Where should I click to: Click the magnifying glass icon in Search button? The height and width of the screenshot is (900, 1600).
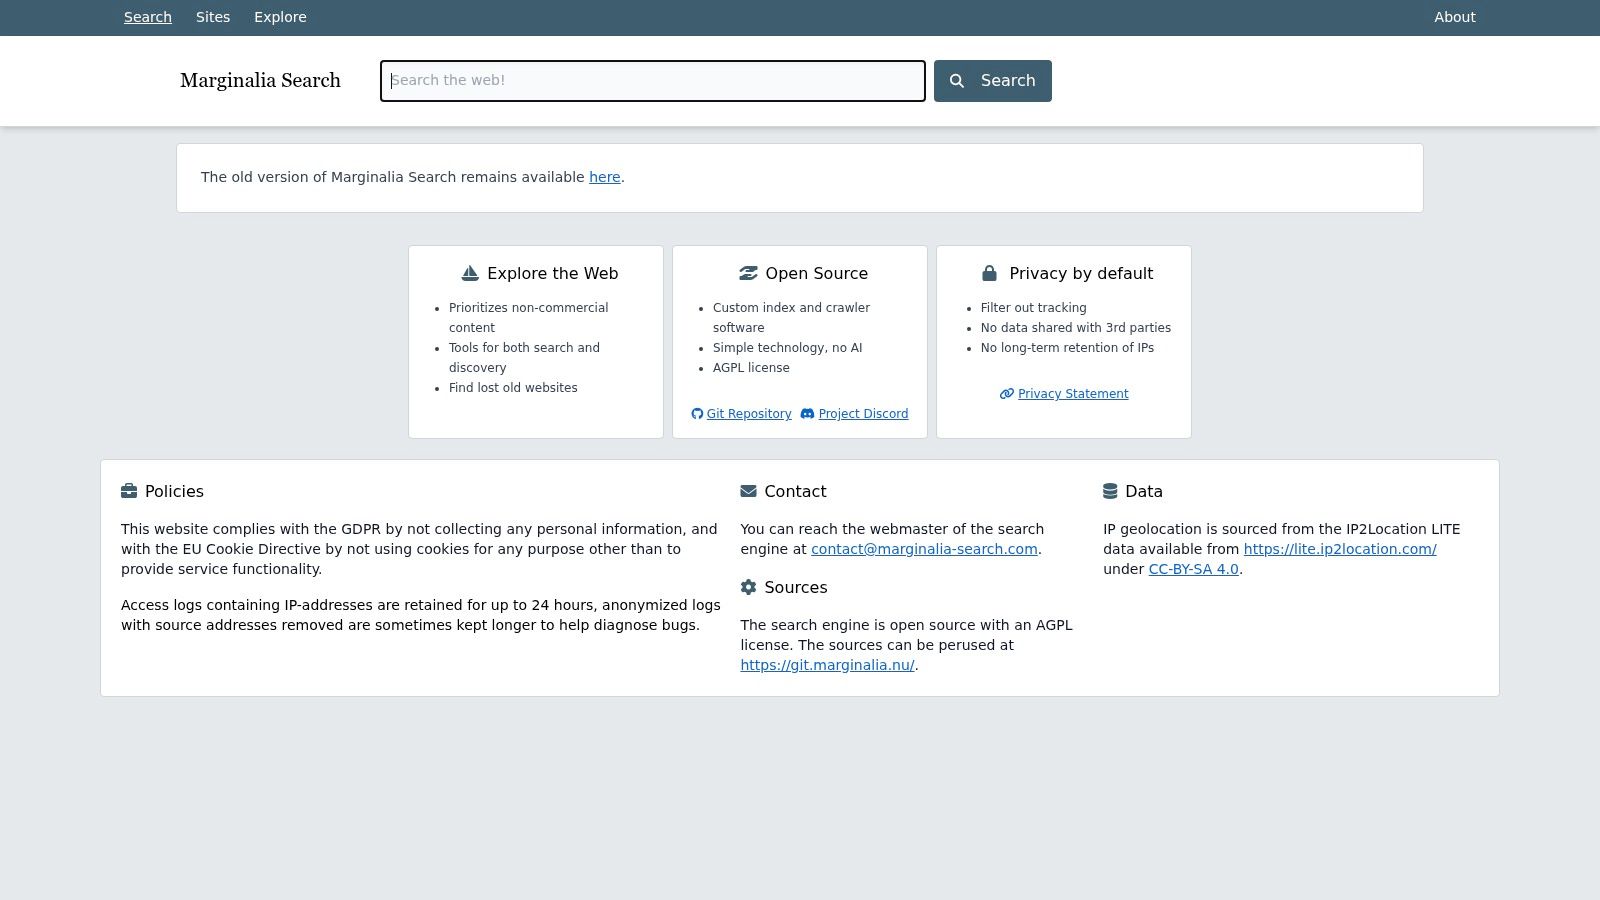click(x=957, y=81)
